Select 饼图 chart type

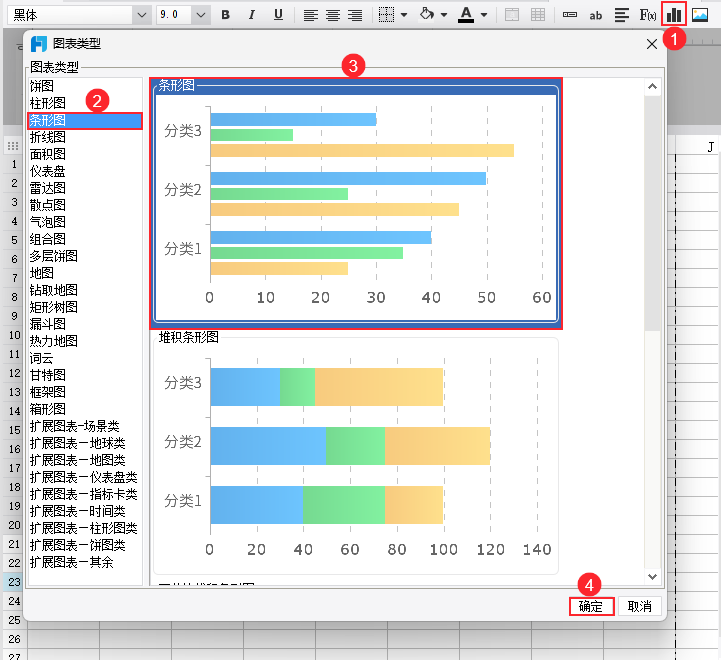(85, 86)
